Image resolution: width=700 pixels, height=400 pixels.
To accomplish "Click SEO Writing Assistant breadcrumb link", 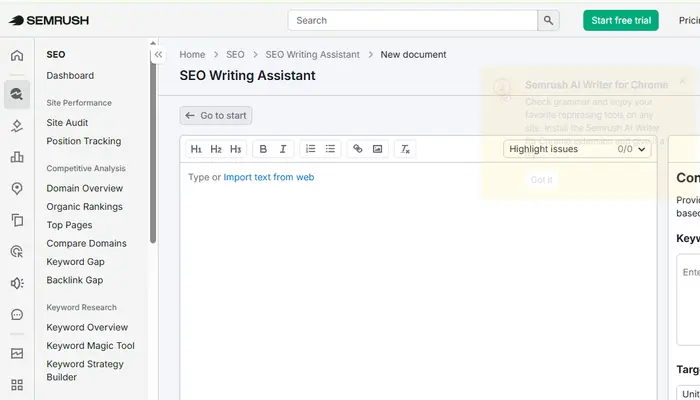I will tap(312, 54).
